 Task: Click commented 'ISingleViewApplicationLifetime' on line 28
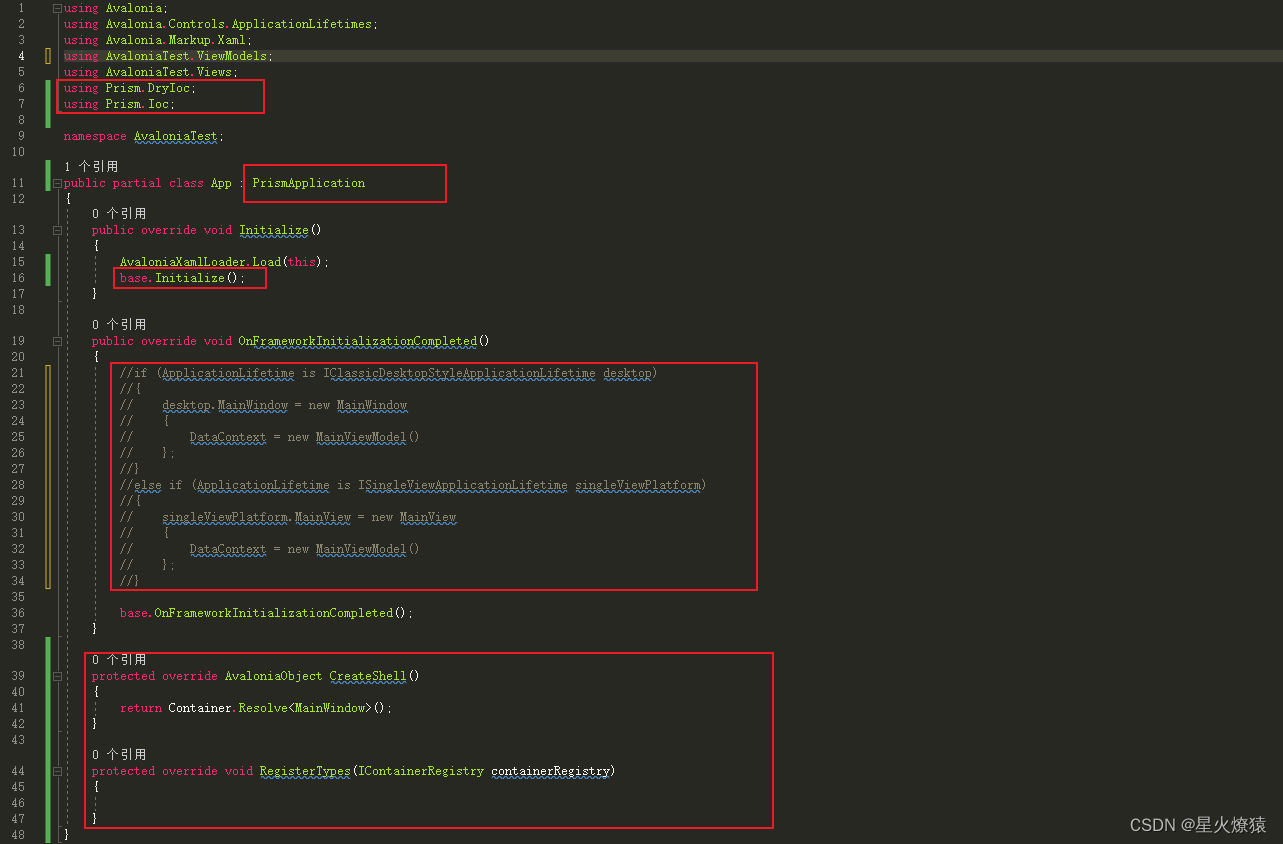pyautogui.click(x=463, y=485)
